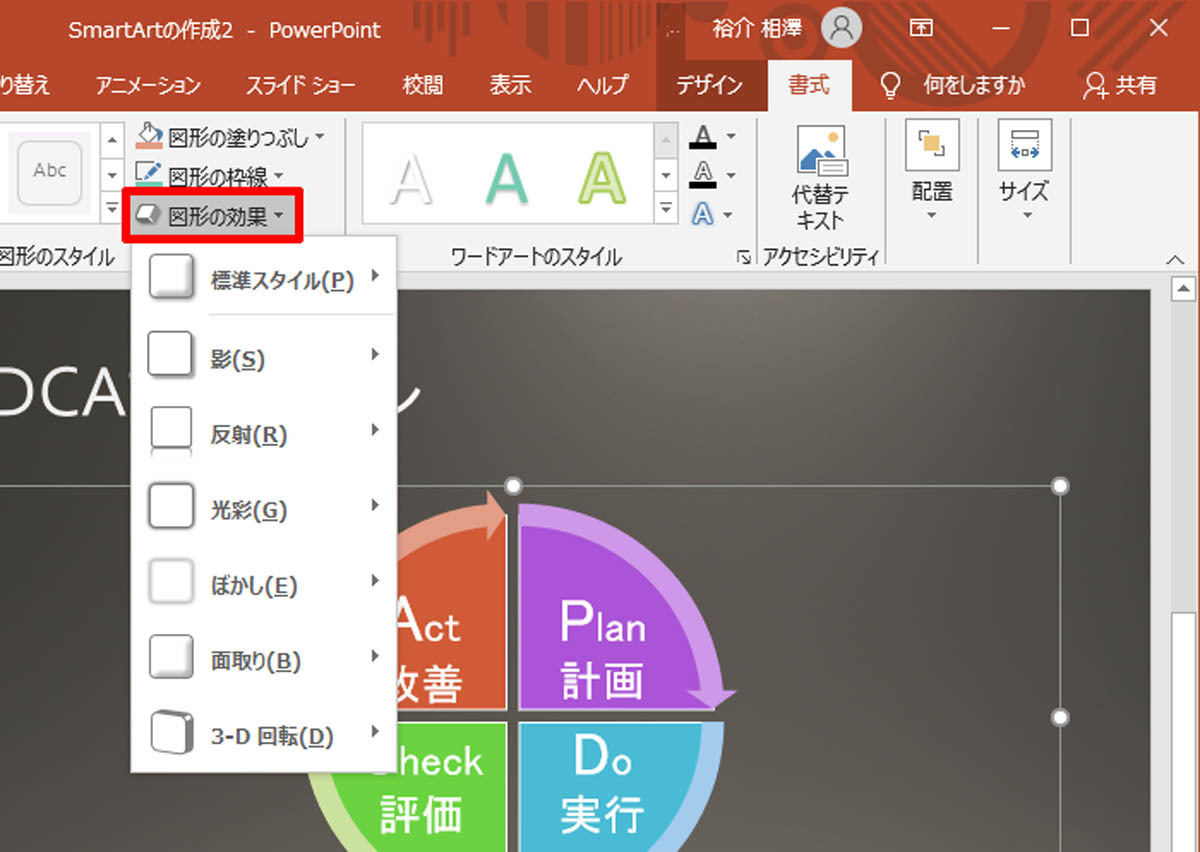Expand the shape styles gallery
The height and width of the screenshot is (852, 1200).
112,209
